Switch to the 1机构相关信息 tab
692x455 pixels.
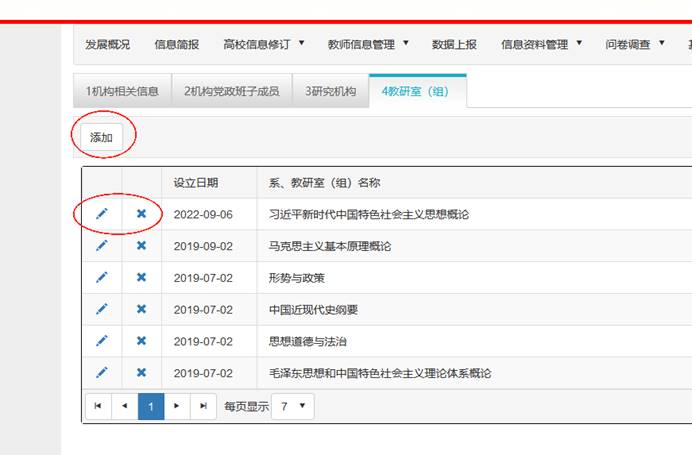pos(122,91)
